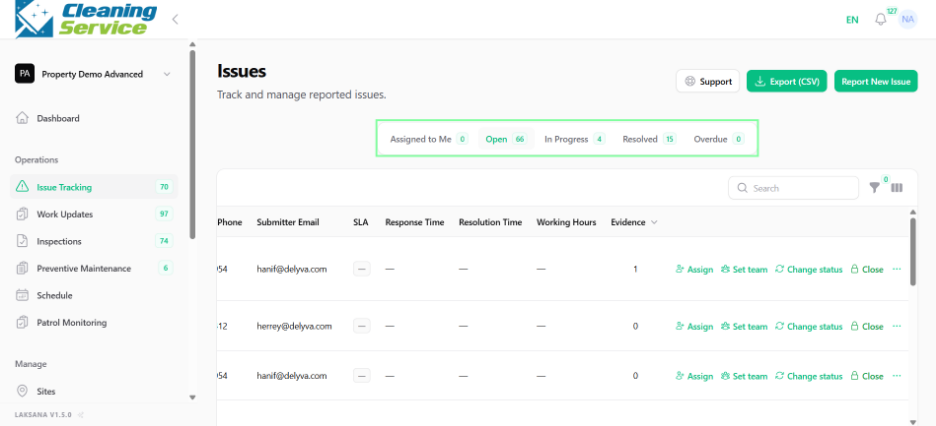936x426 pixels.
Task: Click herrey@delyva.com email cell
Action: [294, 326]
